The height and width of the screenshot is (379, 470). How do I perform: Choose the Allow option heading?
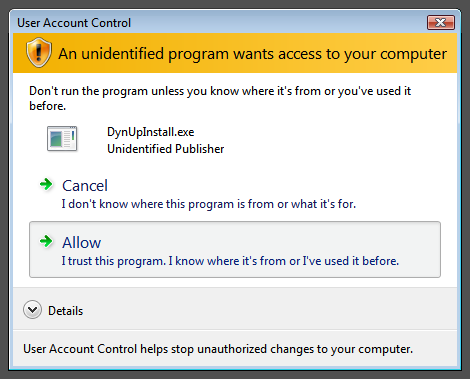(x=82, y=243)
